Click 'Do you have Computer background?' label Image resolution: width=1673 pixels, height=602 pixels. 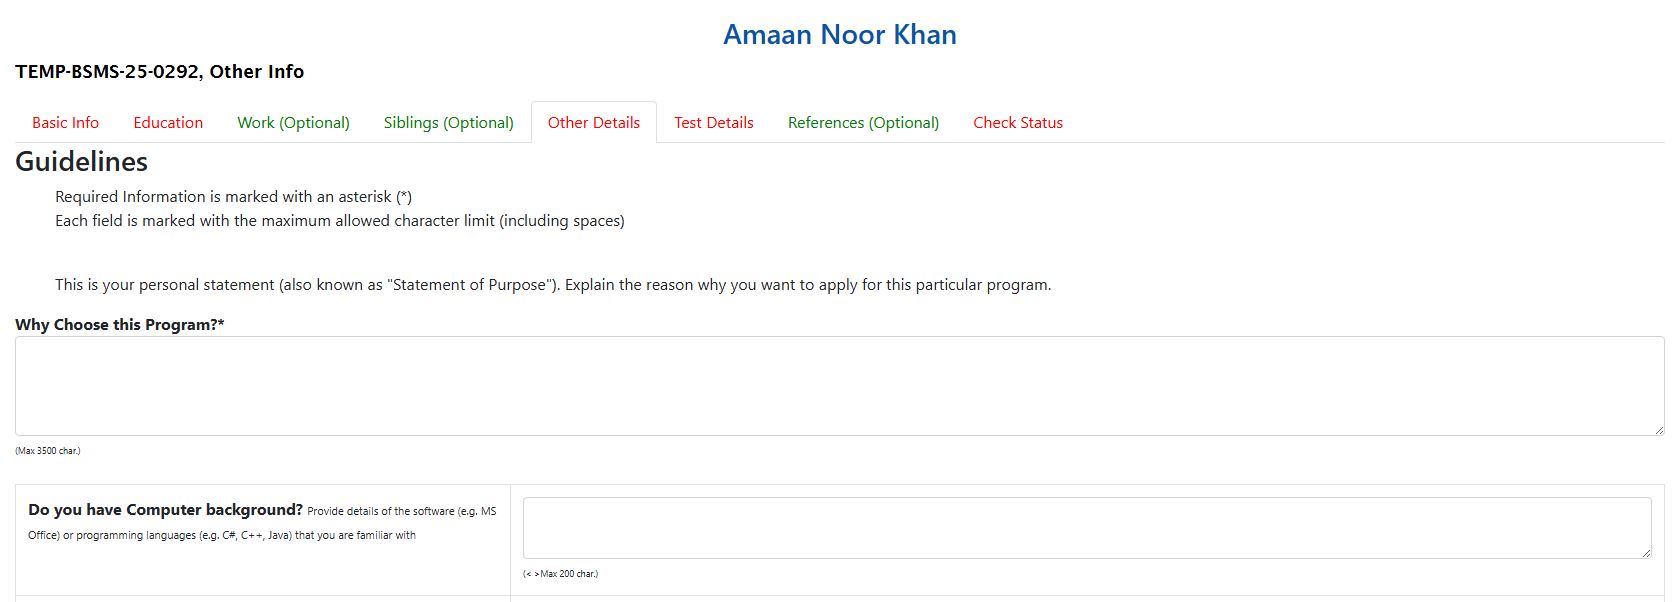tap(166, 510)
